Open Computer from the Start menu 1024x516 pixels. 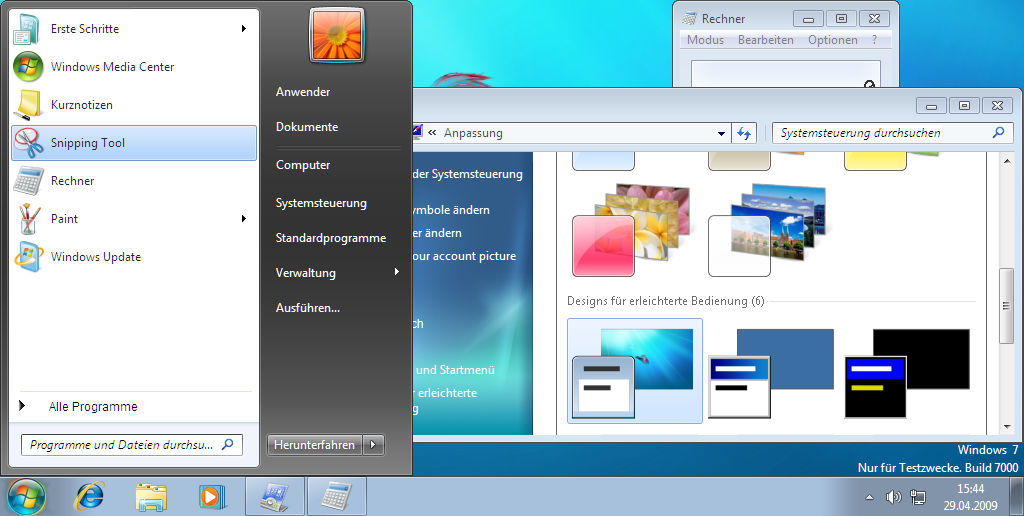303,165
